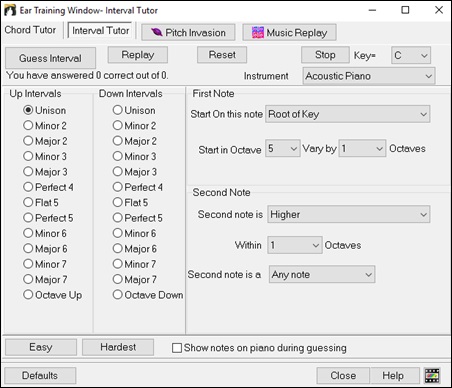Screen dimensions: 452x388
Task: Reset the score with the Reset button
Action: coord(222,55)
